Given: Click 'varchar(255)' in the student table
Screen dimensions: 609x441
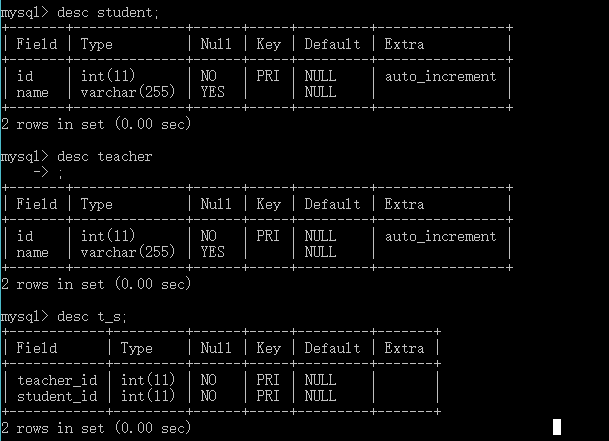Looking at the screenshot, I should [128, 92].
